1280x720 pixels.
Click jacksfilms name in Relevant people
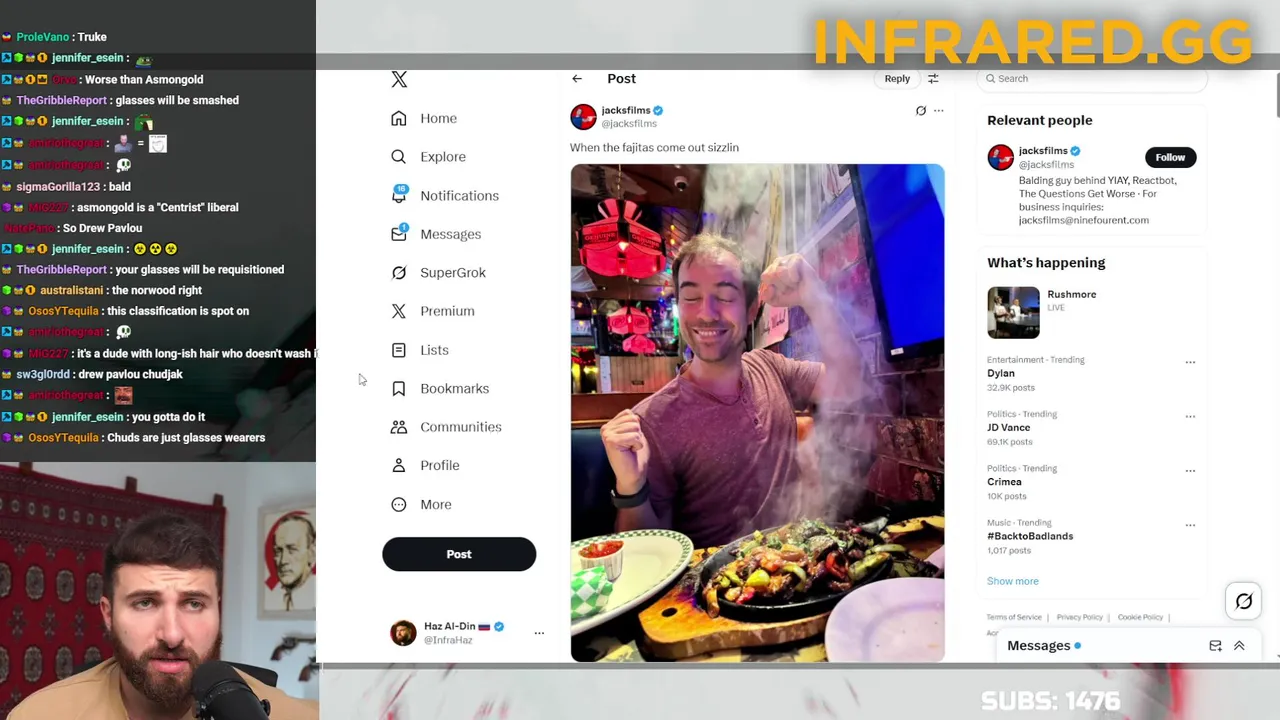point(1043,151)
